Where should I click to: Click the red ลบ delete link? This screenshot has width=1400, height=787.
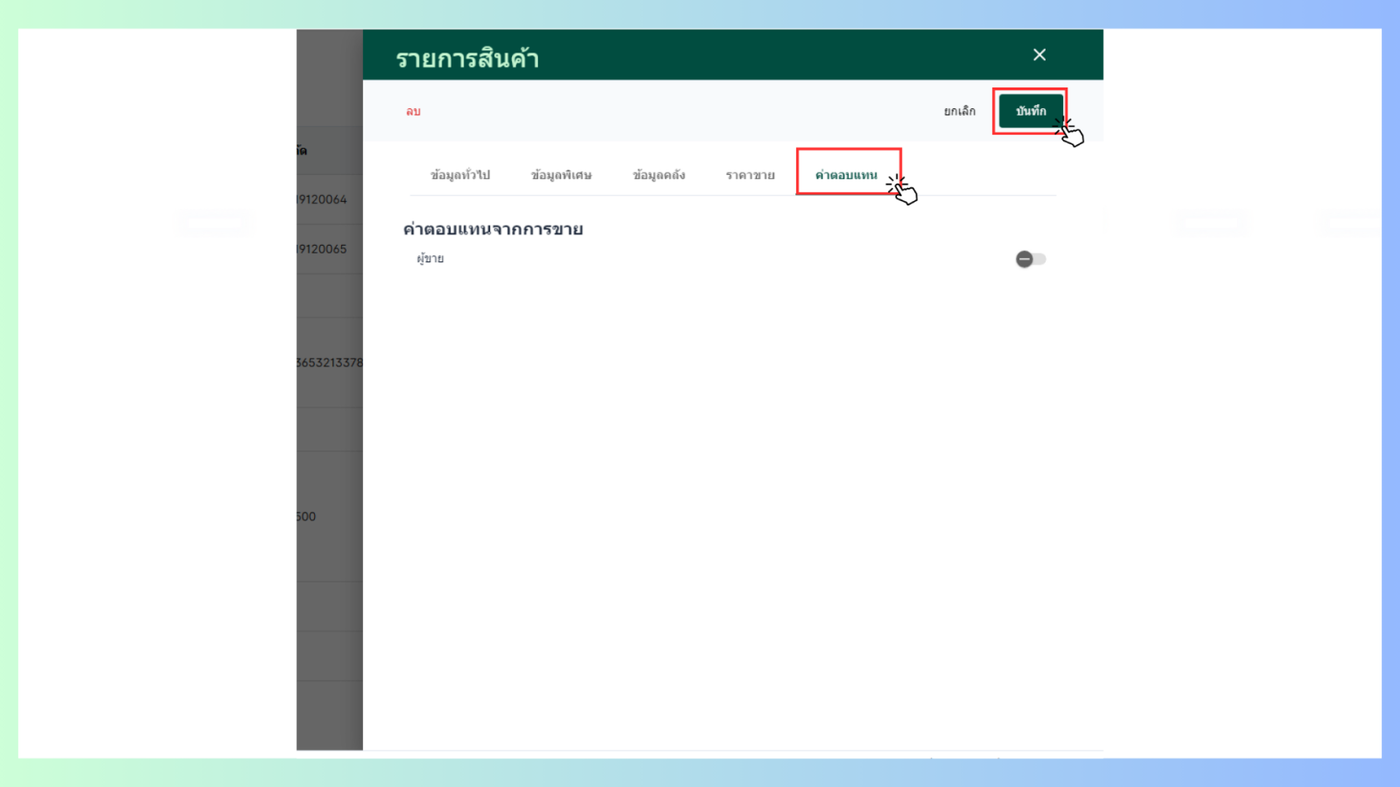tap(413, 112)
